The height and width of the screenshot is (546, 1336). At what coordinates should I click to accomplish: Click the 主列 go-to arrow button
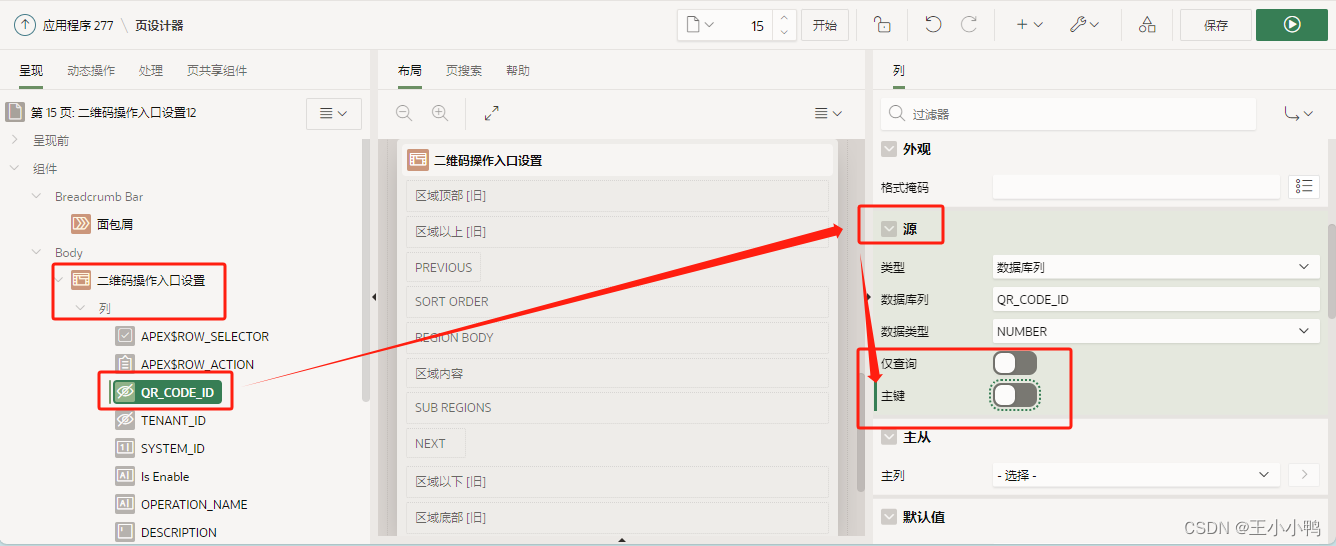(x=1303, y=475)
